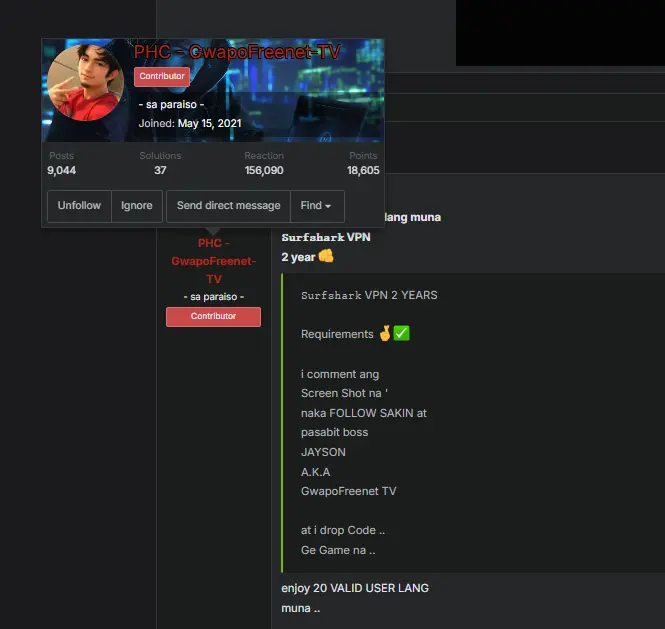Click the fist emoji next to '2 year'
The height and width of the screenshot is (629, 665).
pyautogui.click(x=326, y=256)
